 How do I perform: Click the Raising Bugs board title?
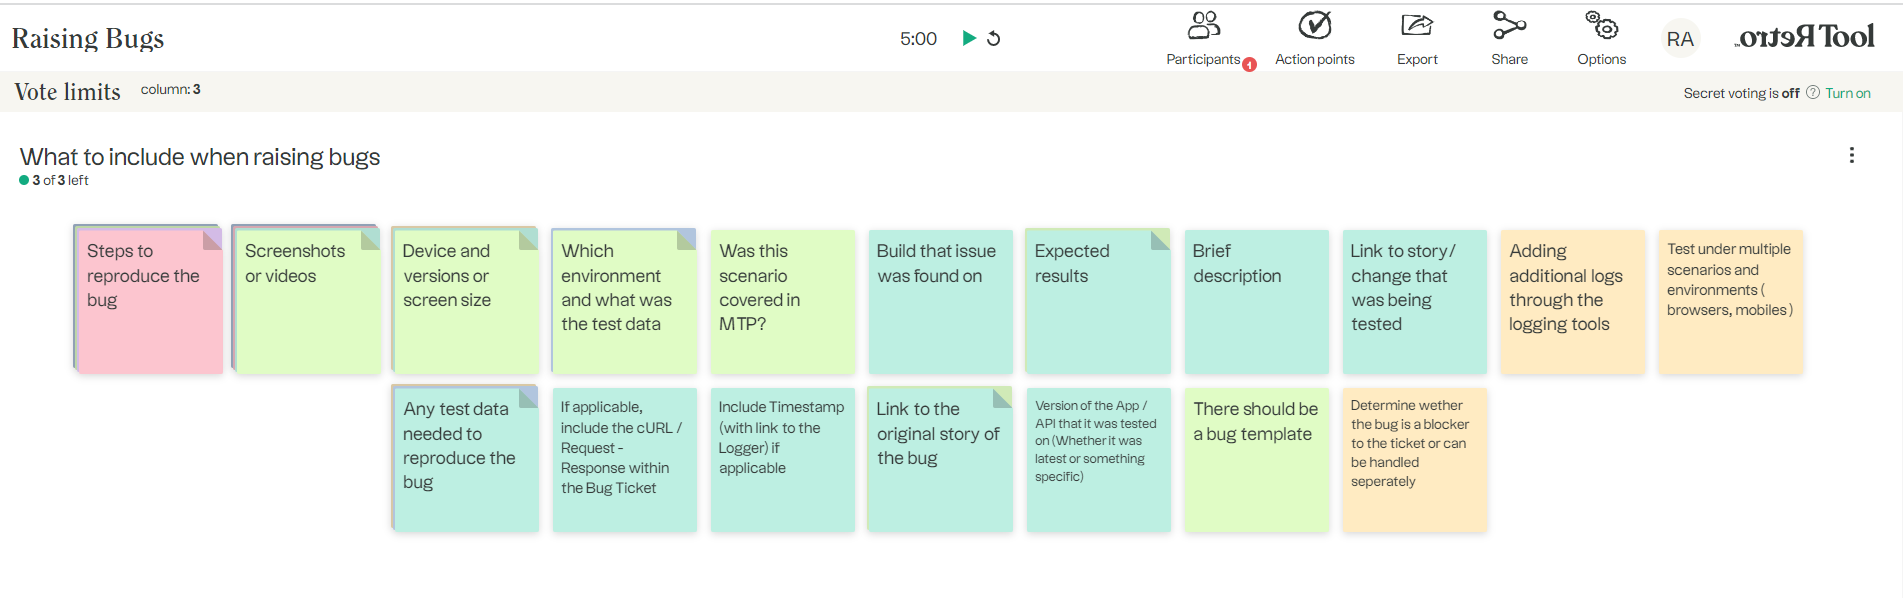(88, 38)
